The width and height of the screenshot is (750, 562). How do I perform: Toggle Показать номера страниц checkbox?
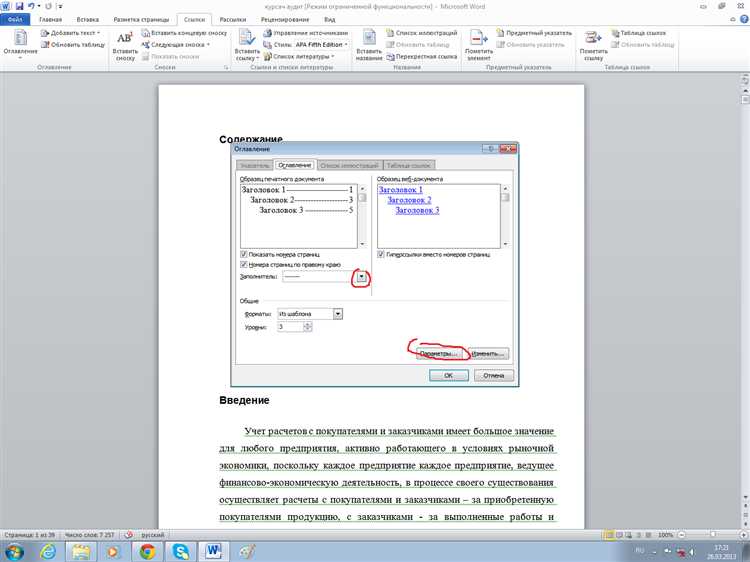[x=243, y=254]
